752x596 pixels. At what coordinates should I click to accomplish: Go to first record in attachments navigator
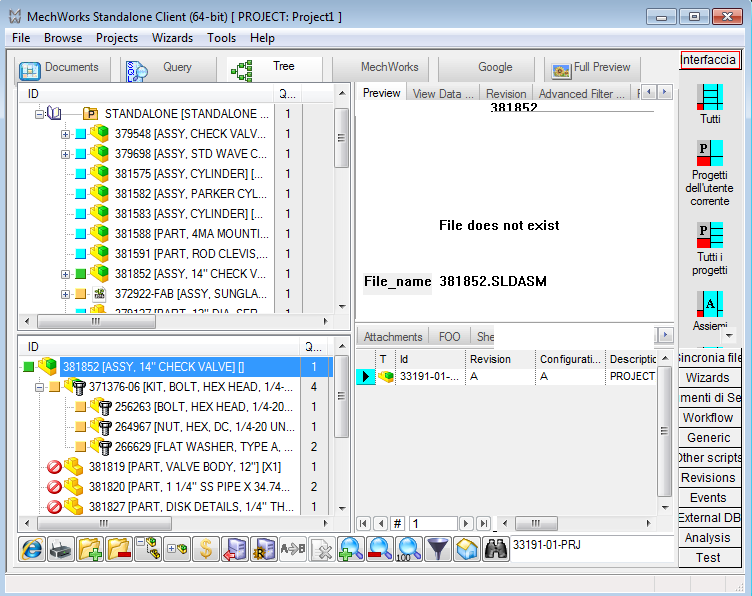coord(363,524)
